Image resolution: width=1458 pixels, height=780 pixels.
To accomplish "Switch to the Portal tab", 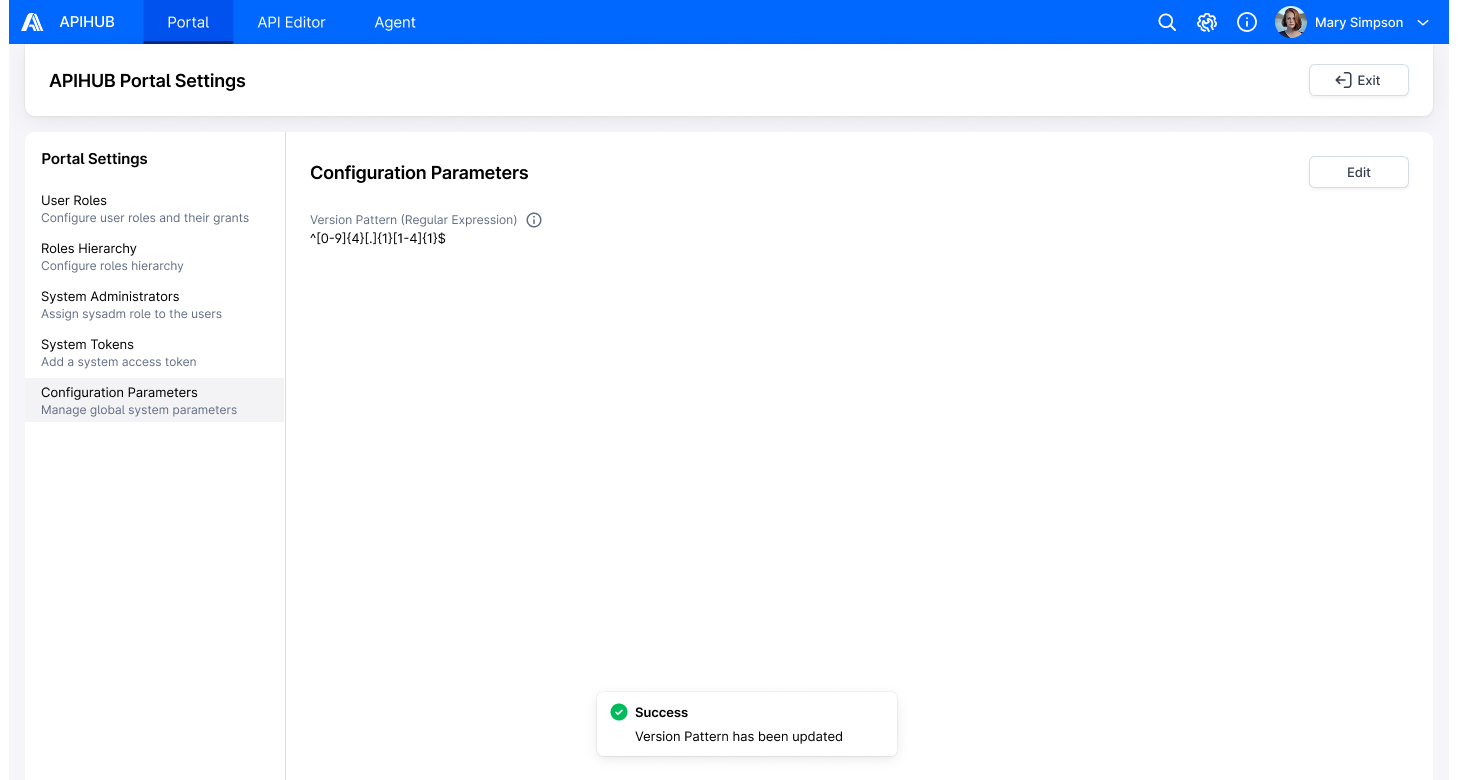I will (x=188, y=22).
